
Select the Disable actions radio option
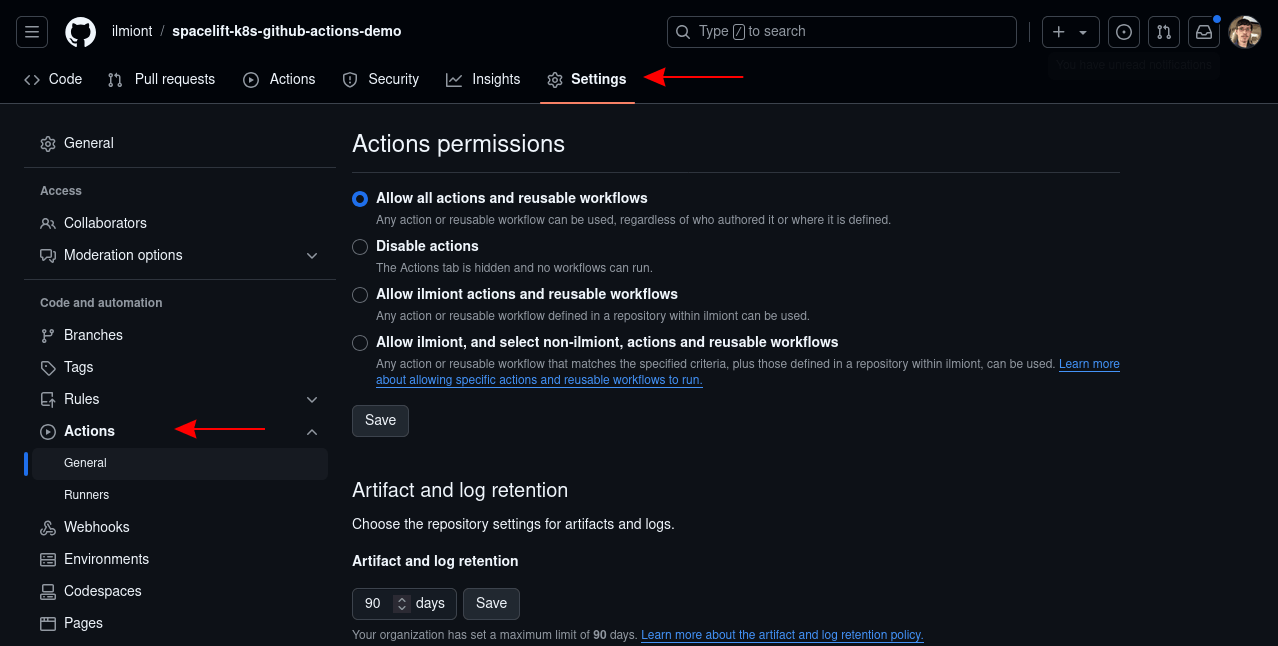(360, 247)
